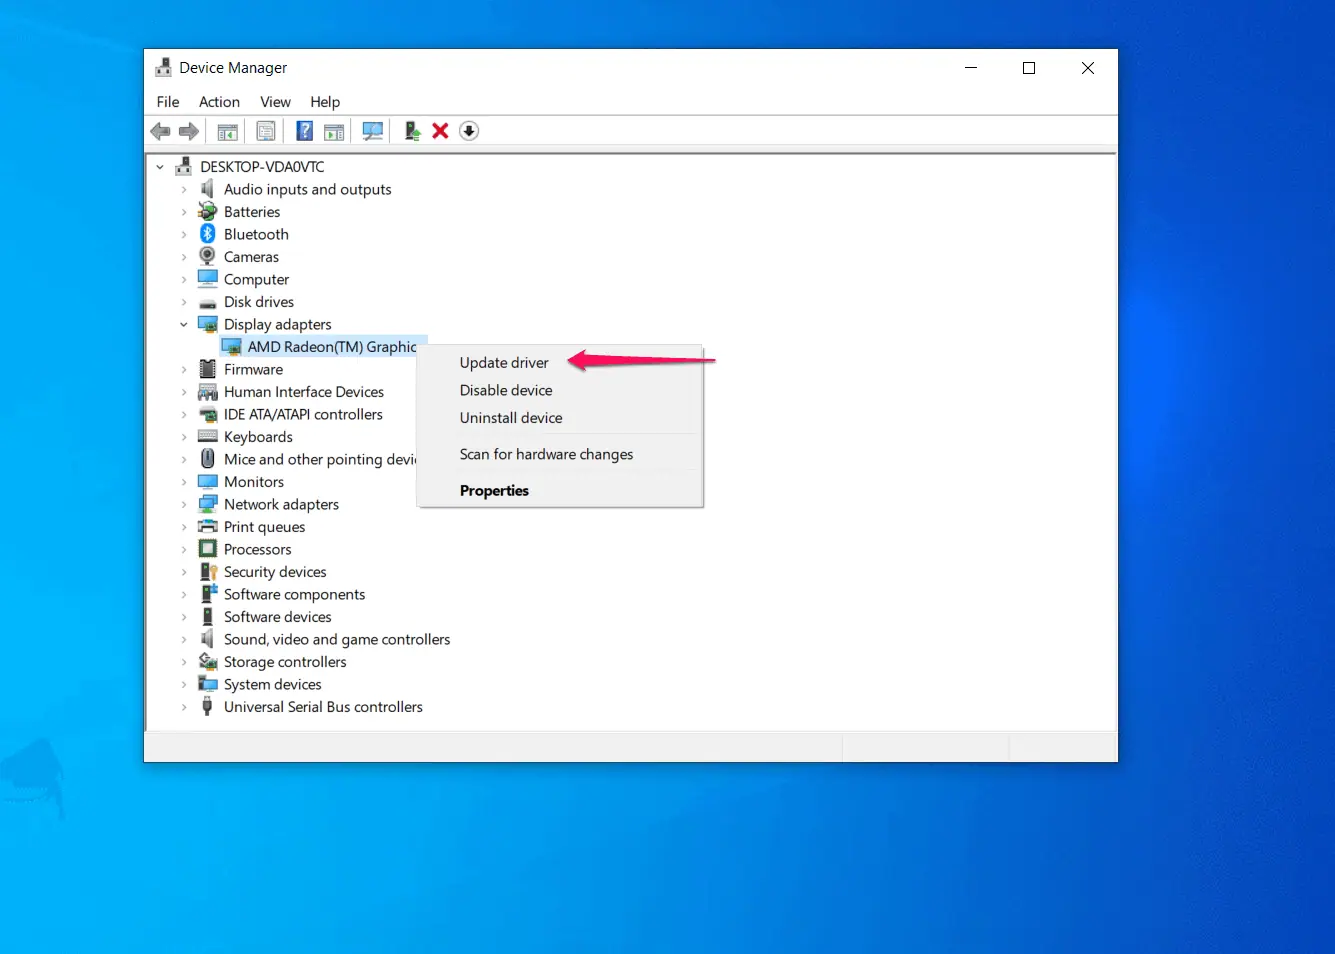Expand the Software devices chevron
The image size is (1335, 954).
pyautogui.click(x=184, y=617)
